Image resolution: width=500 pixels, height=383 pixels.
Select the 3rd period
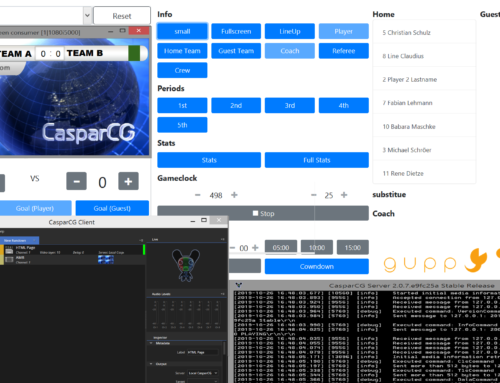(290, 105)
